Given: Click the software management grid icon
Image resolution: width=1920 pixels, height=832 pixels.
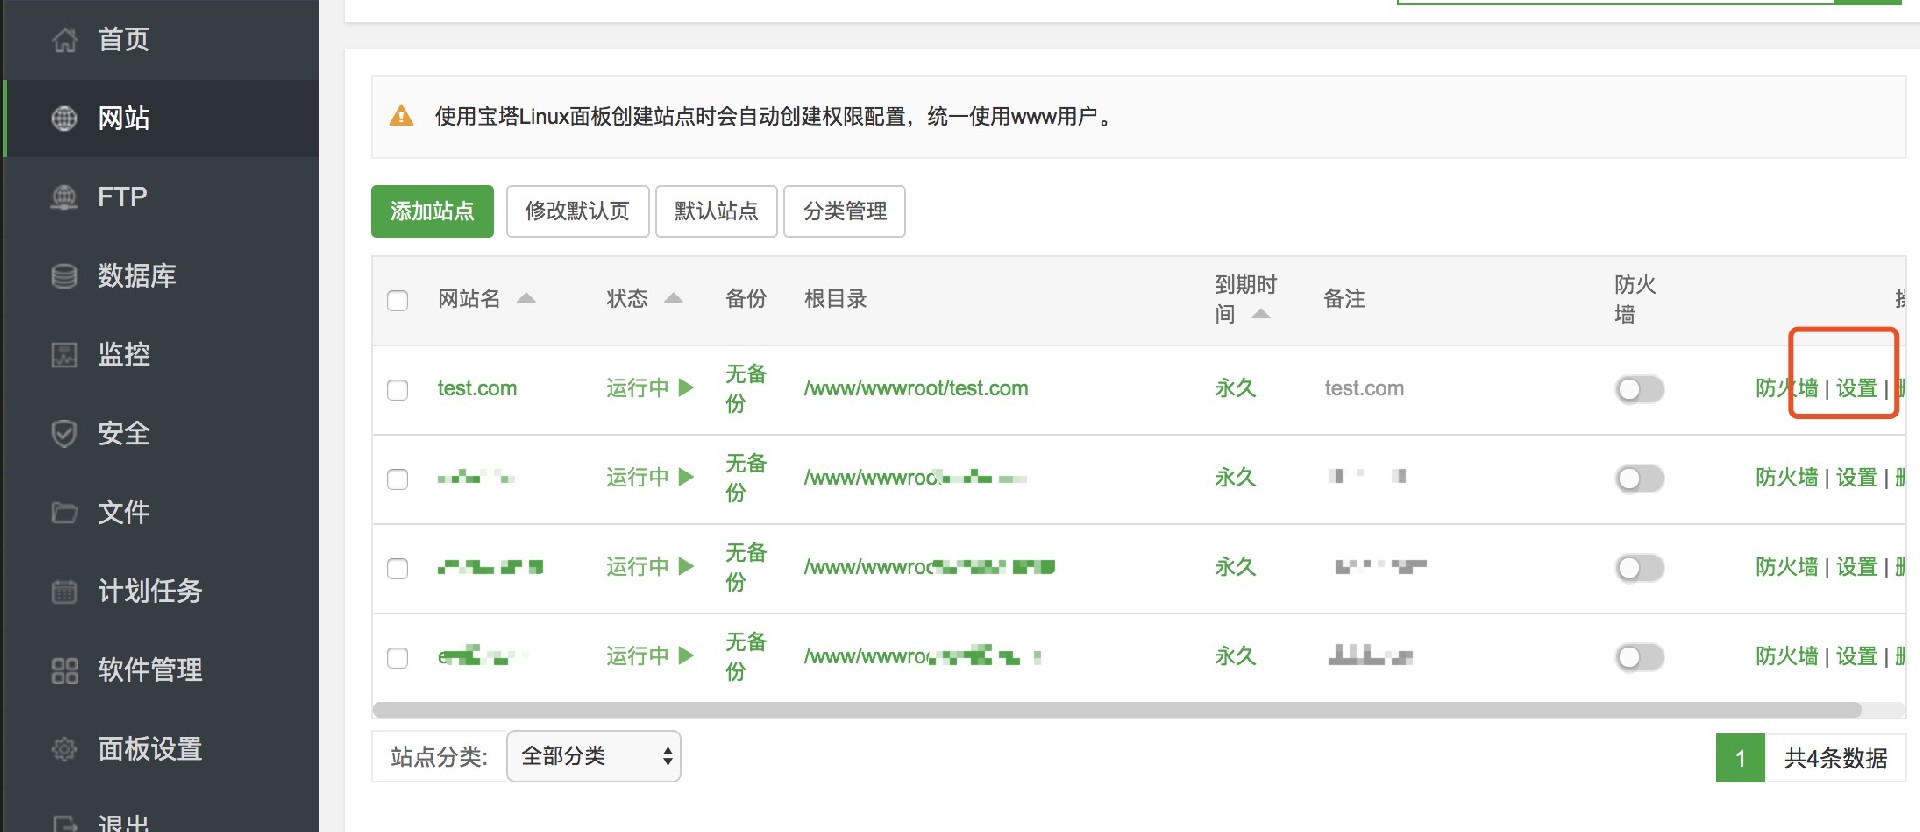Looking at the screenshot, I should [x=65, y=670].
